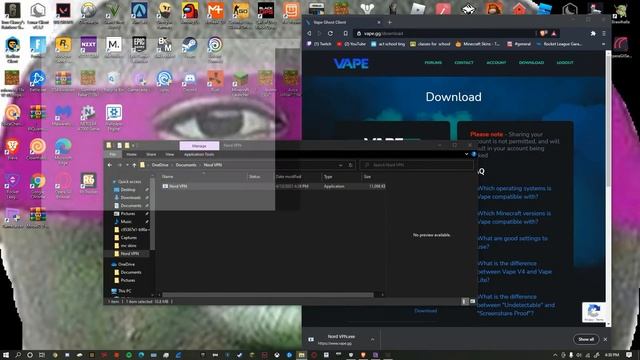Open the recent locations dropdown in Explorer
The image size is (640, 360).
127,165
